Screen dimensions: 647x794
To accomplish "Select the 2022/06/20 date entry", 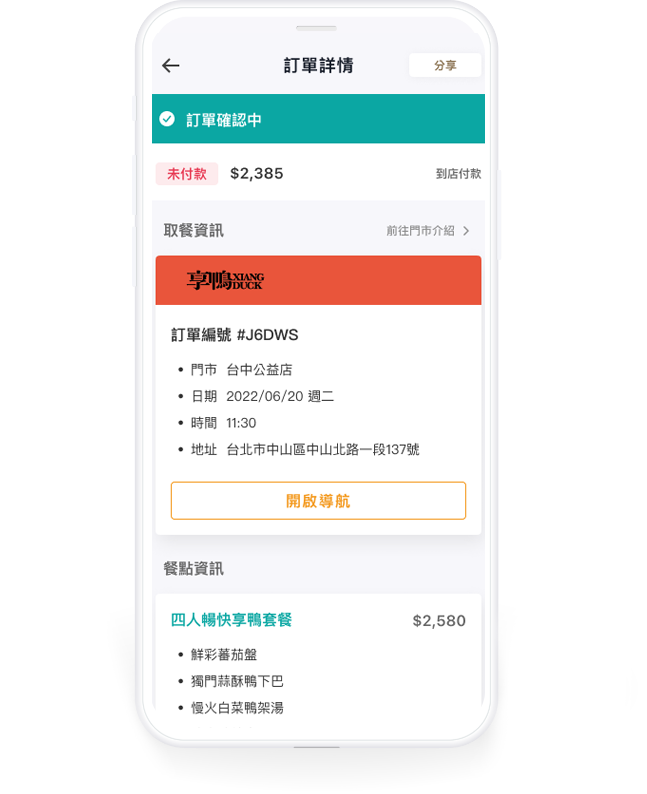I will coord(280,396).
